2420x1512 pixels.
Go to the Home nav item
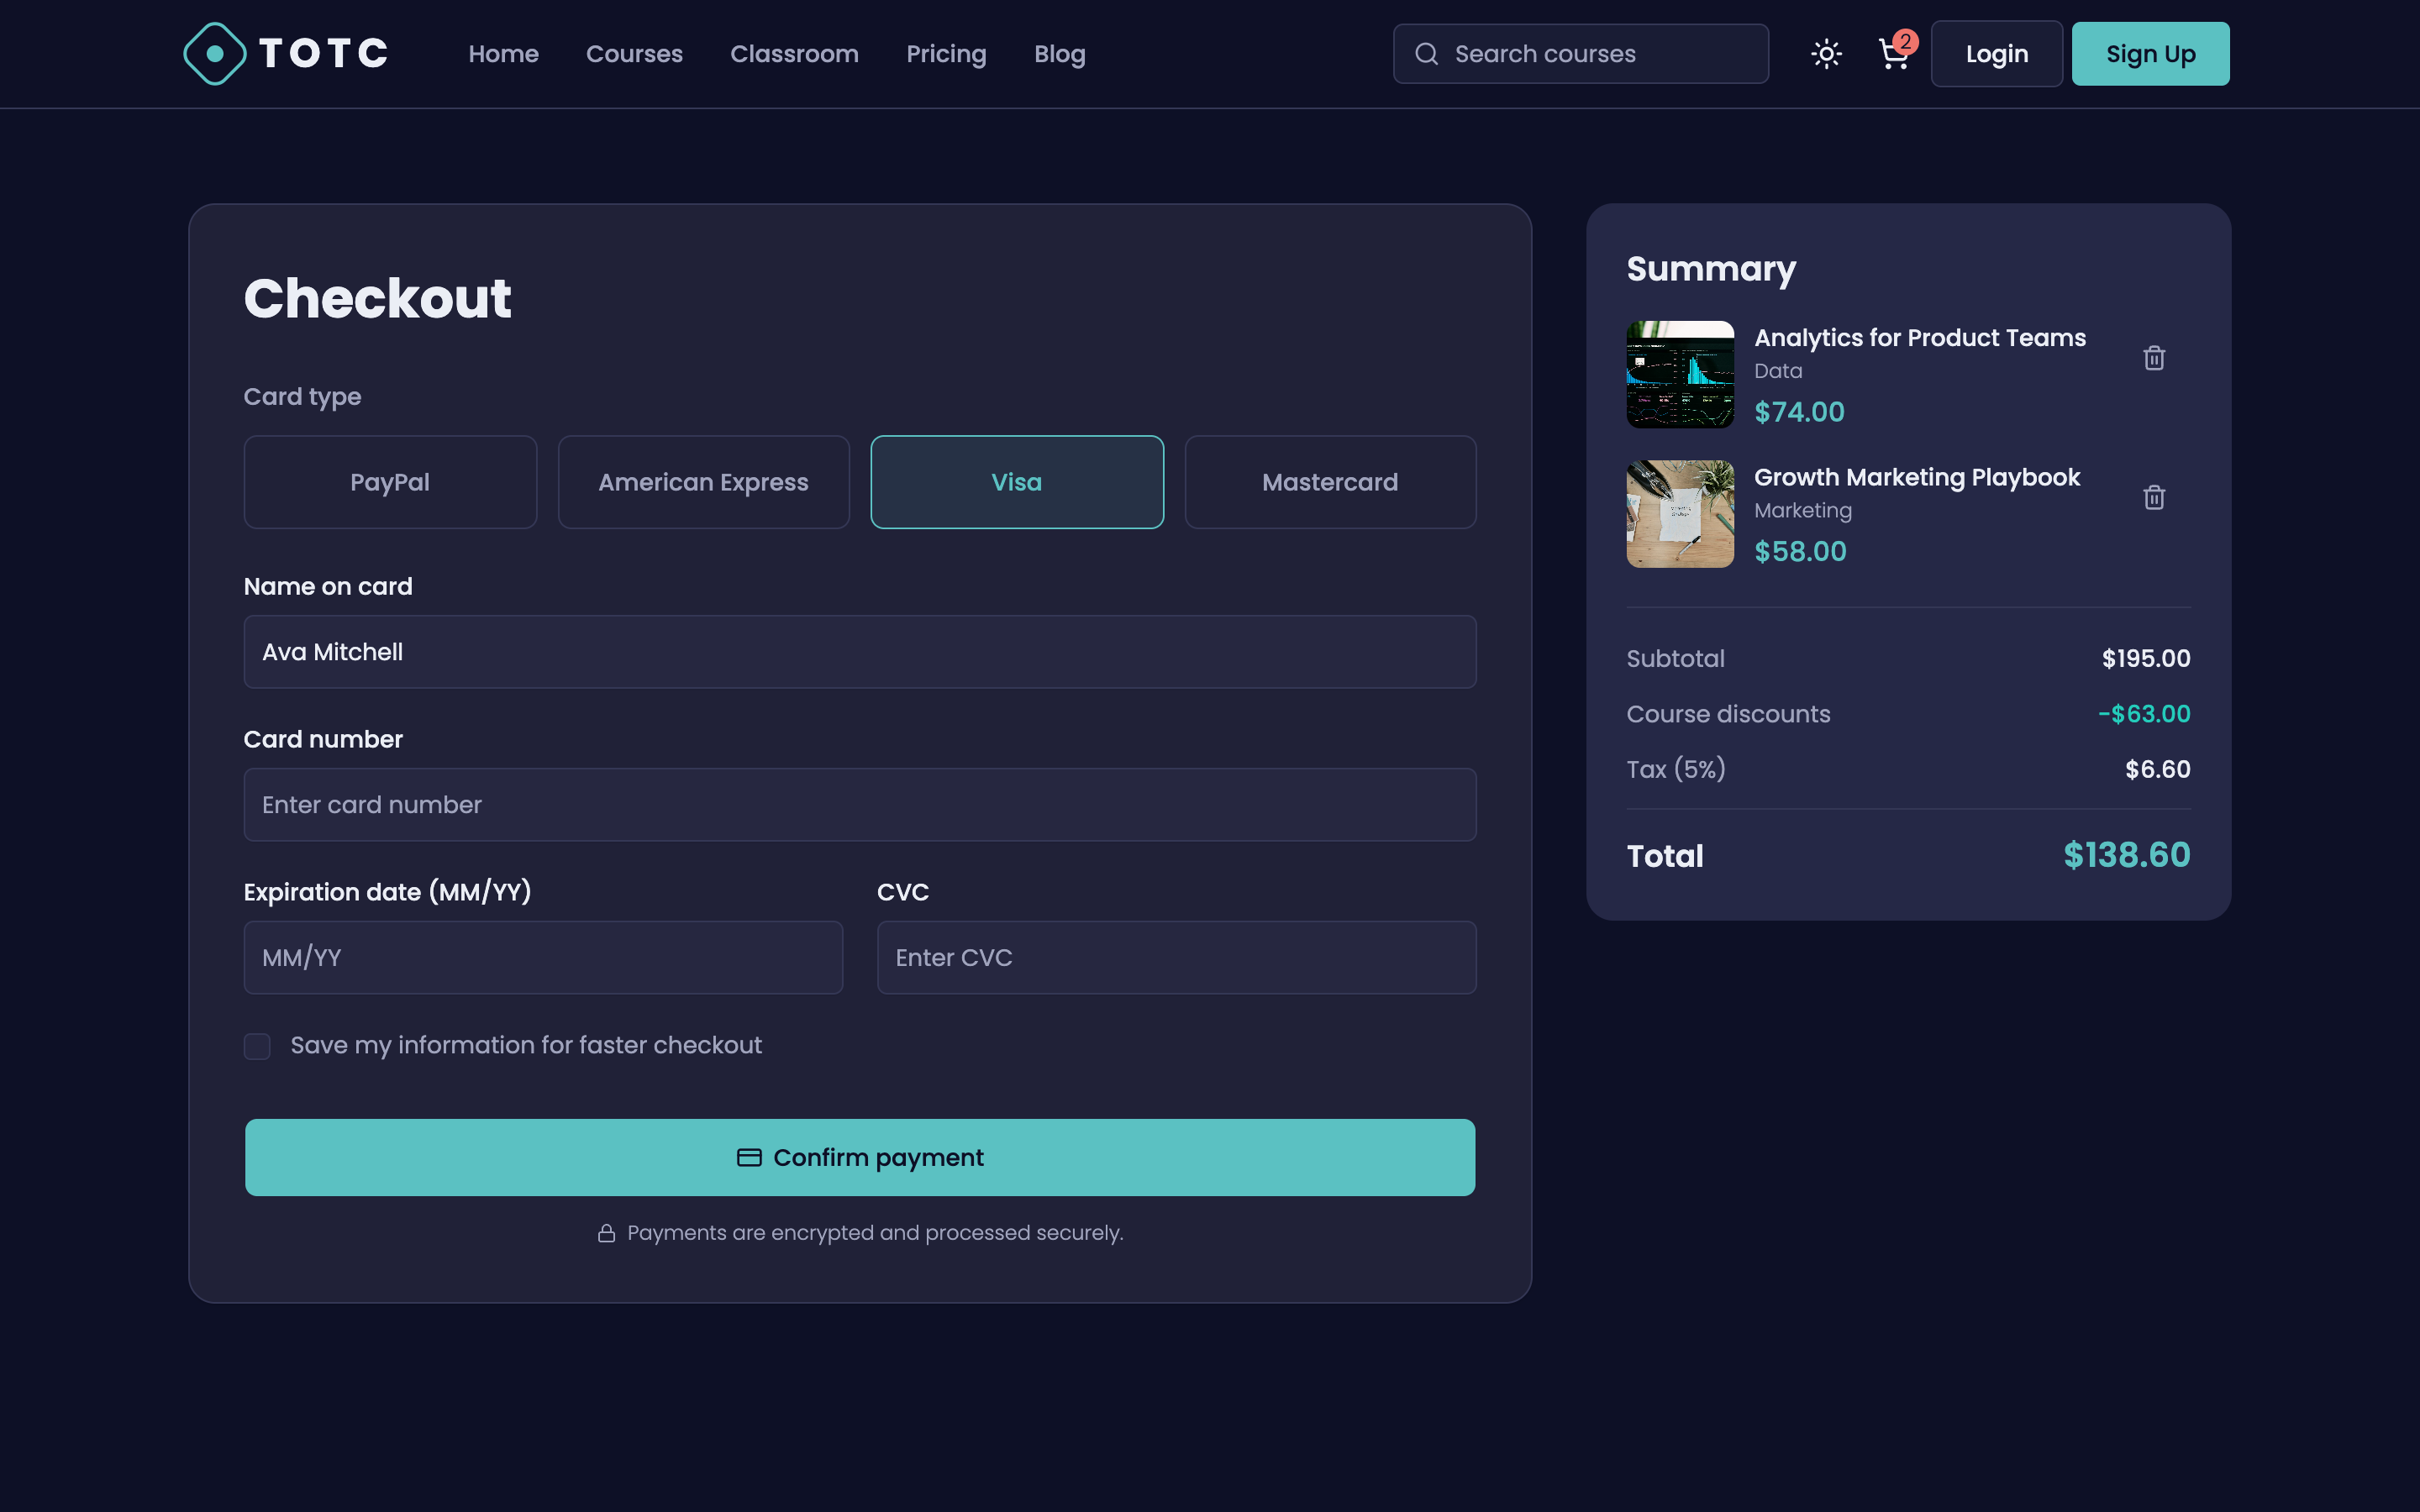point(503,54)
